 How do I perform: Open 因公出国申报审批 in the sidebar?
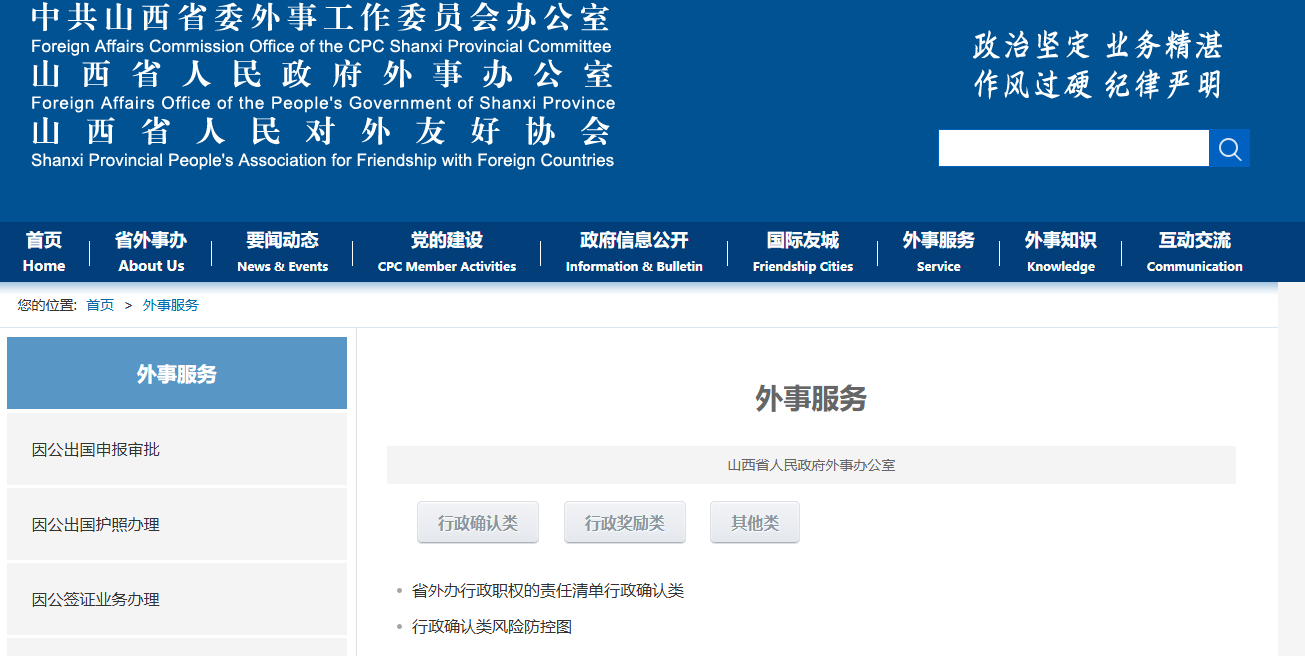(177, 450)
